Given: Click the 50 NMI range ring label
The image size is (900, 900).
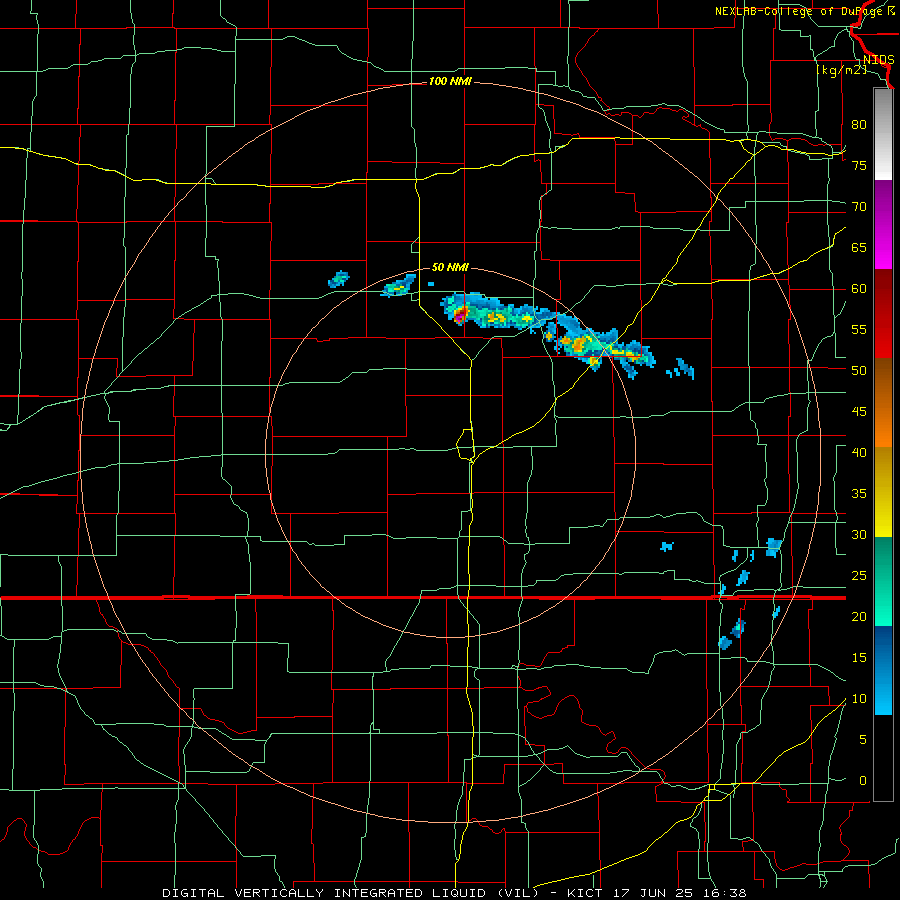Looking at the screenshot, I should (x=450, y=267).
